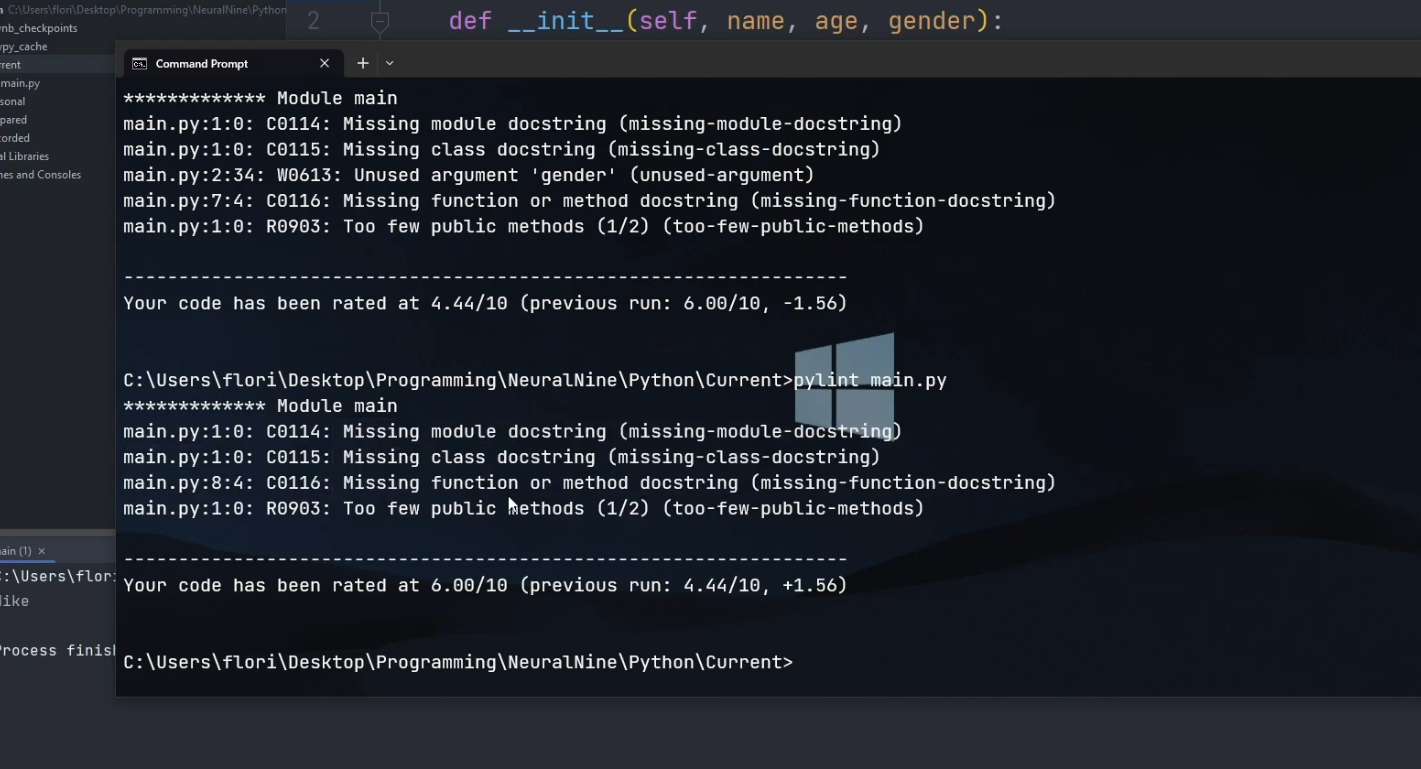Click the Scratches and Consoles icon
This screenshot has height=769, width=1421.
(2, 174)
